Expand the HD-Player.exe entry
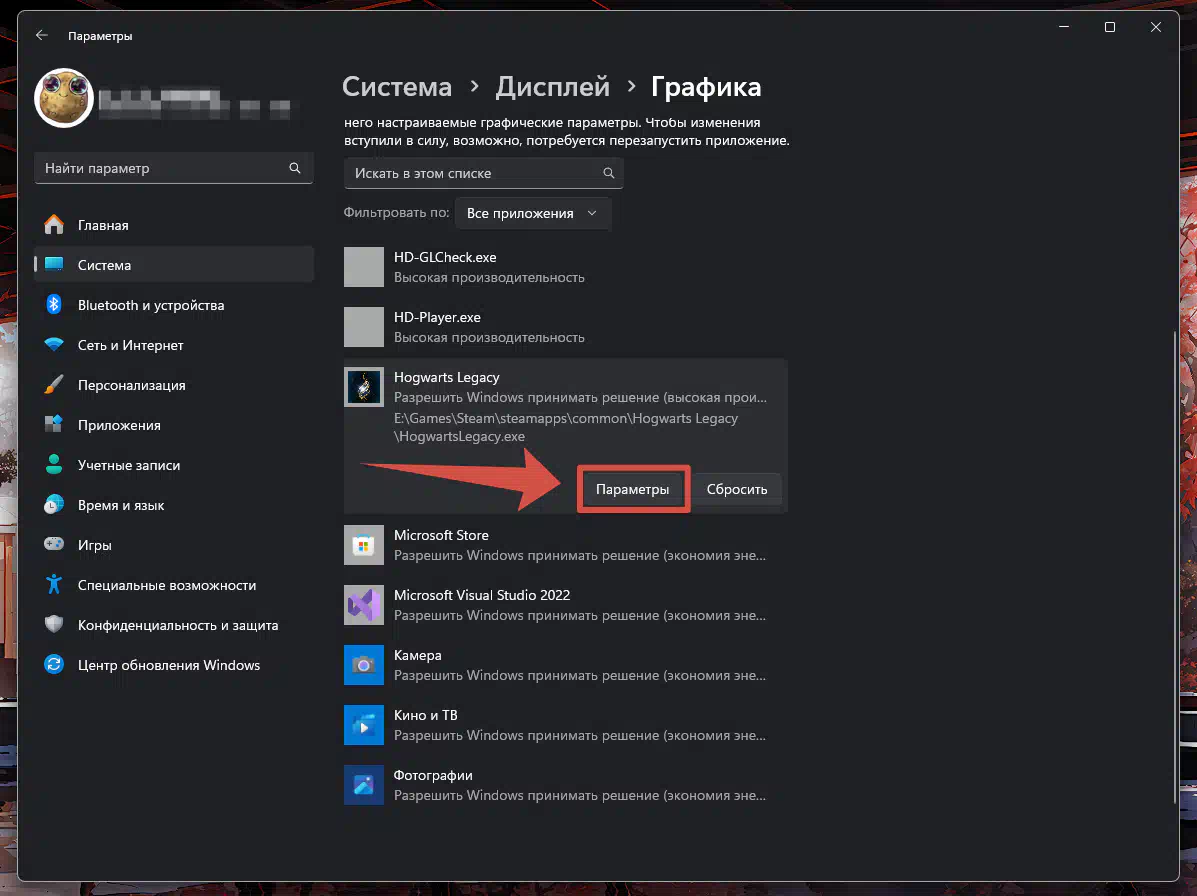1197x896 pixels. pos(565,327)
